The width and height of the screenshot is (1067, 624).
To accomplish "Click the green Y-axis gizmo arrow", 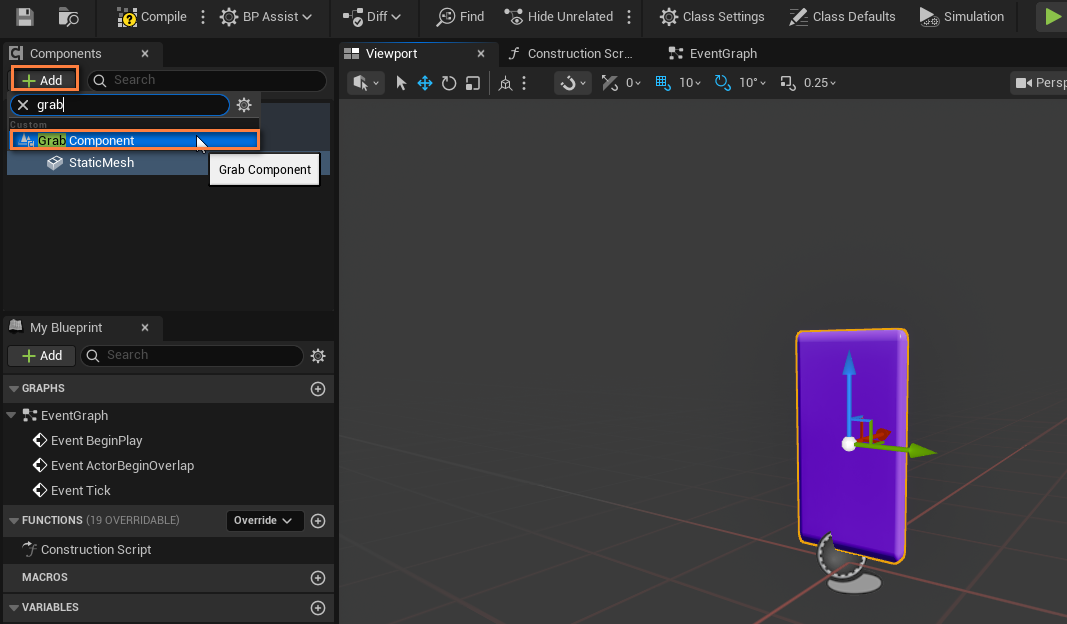I will click(x=920, y=450).
